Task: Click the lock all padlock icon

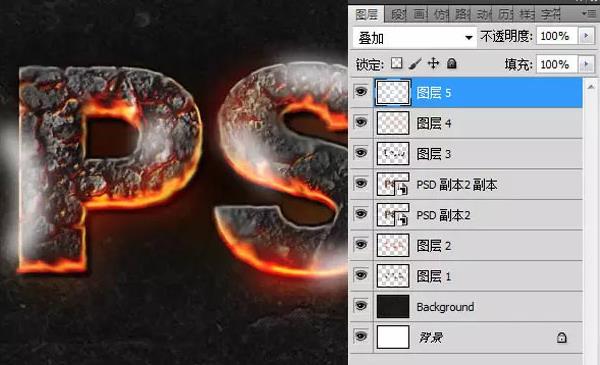Action: pos(452,63)
